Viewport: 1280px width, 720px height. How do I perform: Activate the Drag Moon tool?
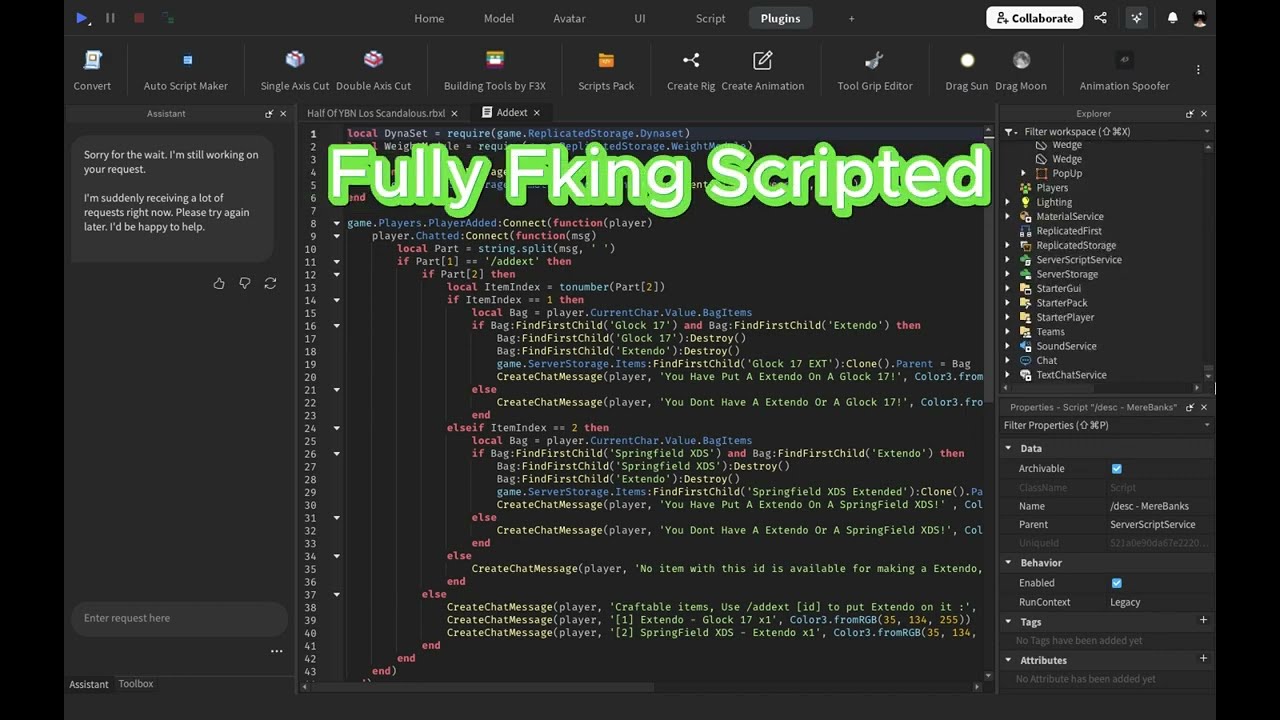(1021, 72)
